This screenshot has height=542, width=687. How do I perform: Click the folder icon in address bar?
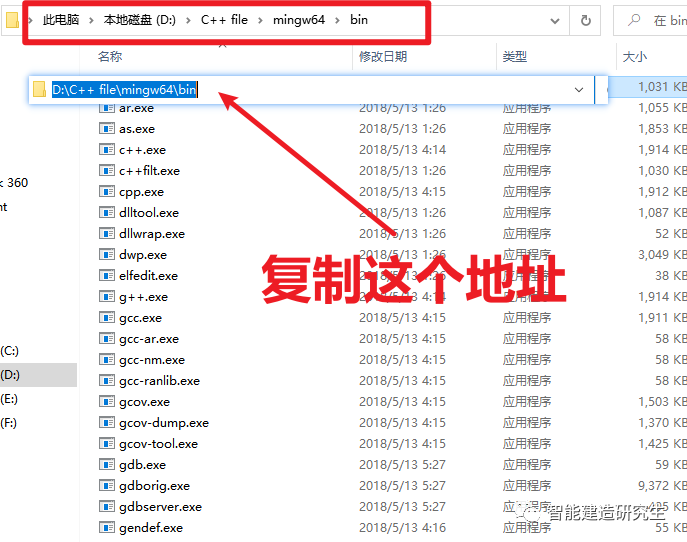tap(12, 20)
